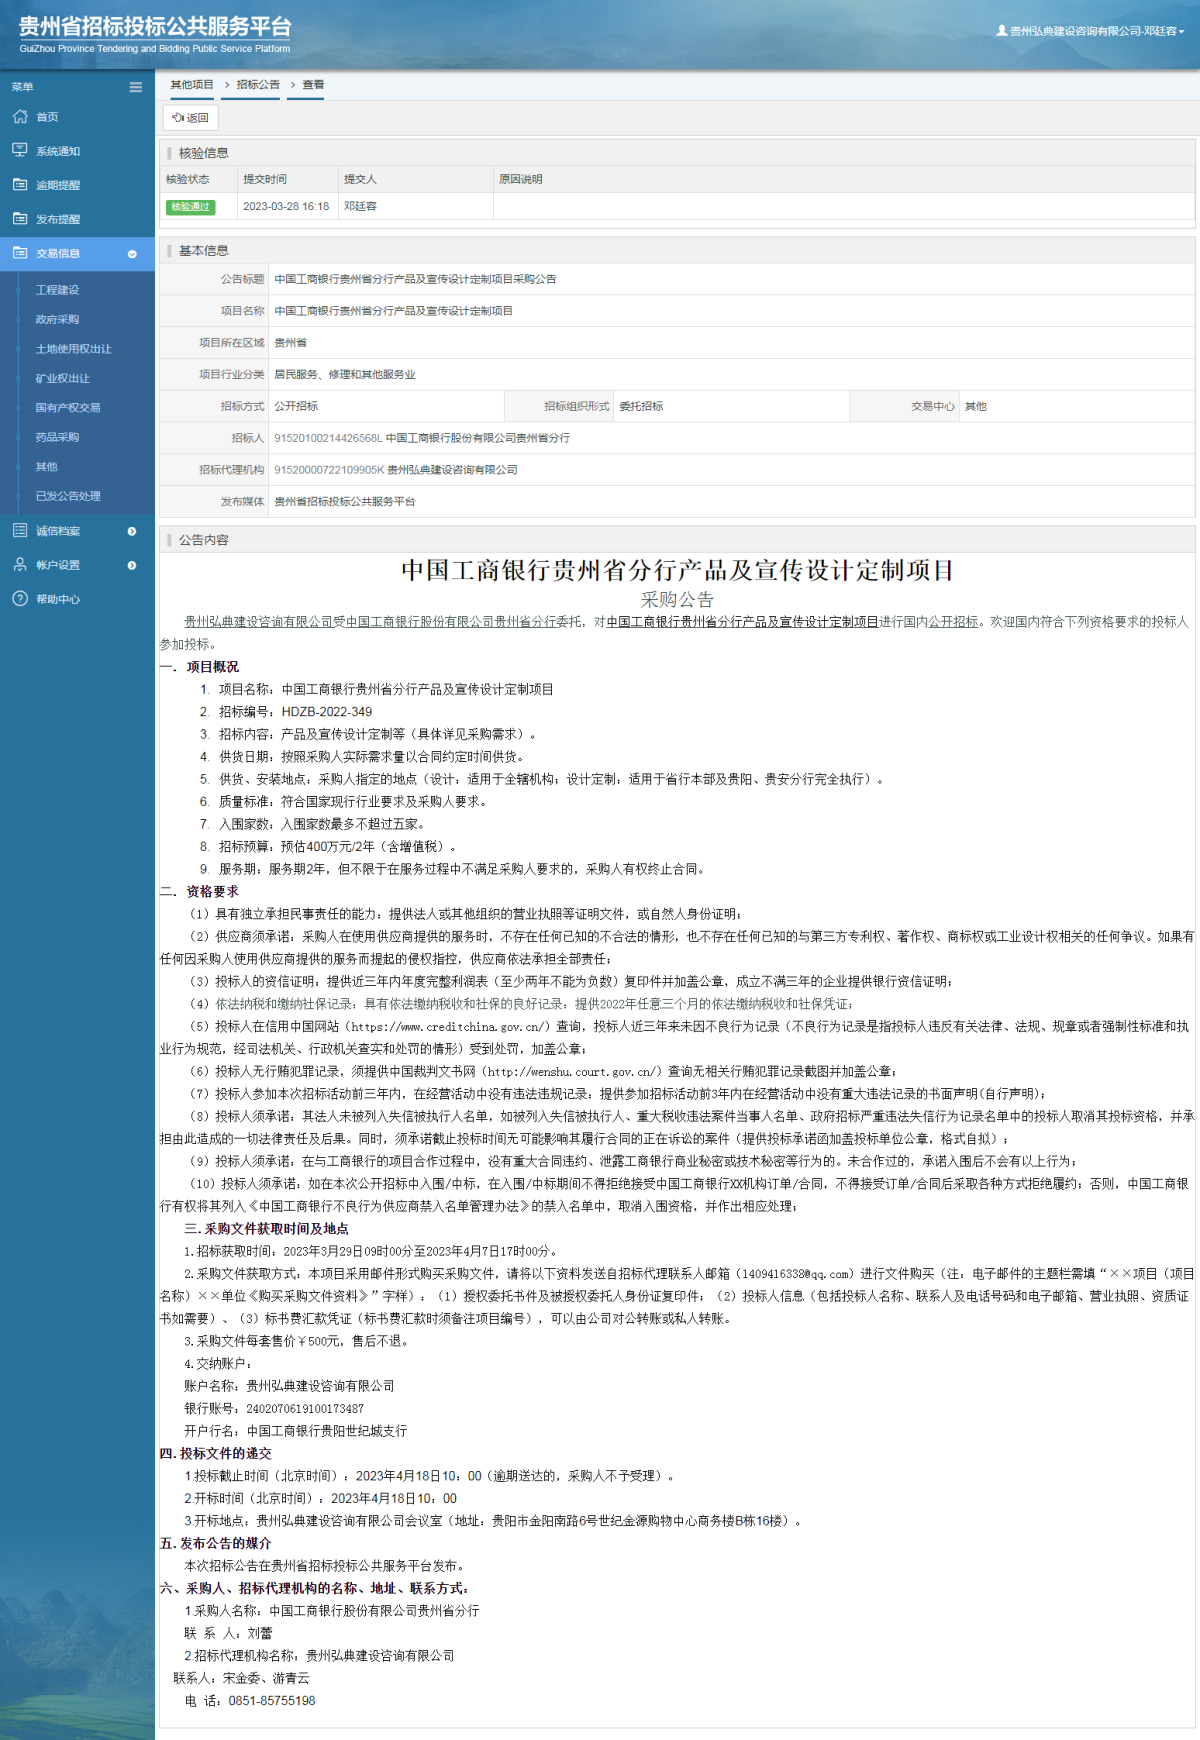Toggle the sidebar hamburger menu icon

tap(135, 87)
